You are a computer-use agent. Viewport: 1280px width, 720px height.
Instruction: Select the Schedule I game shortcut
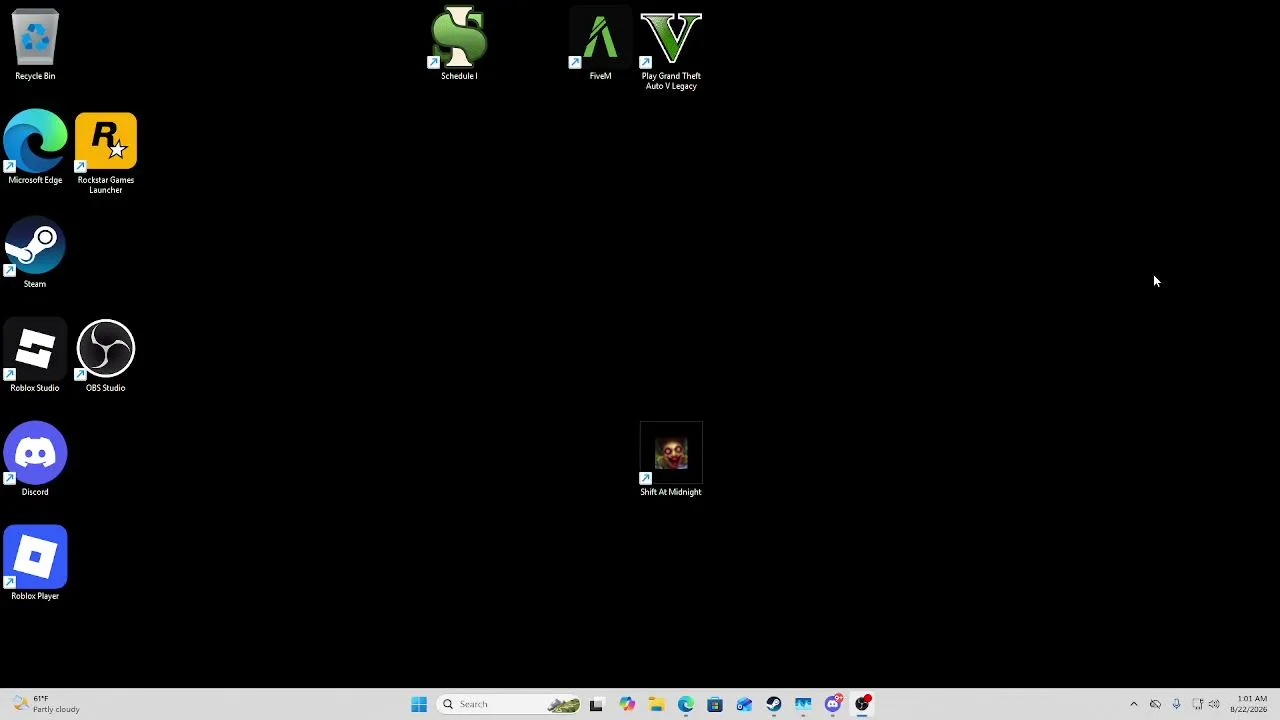click(x=459, y=44)
